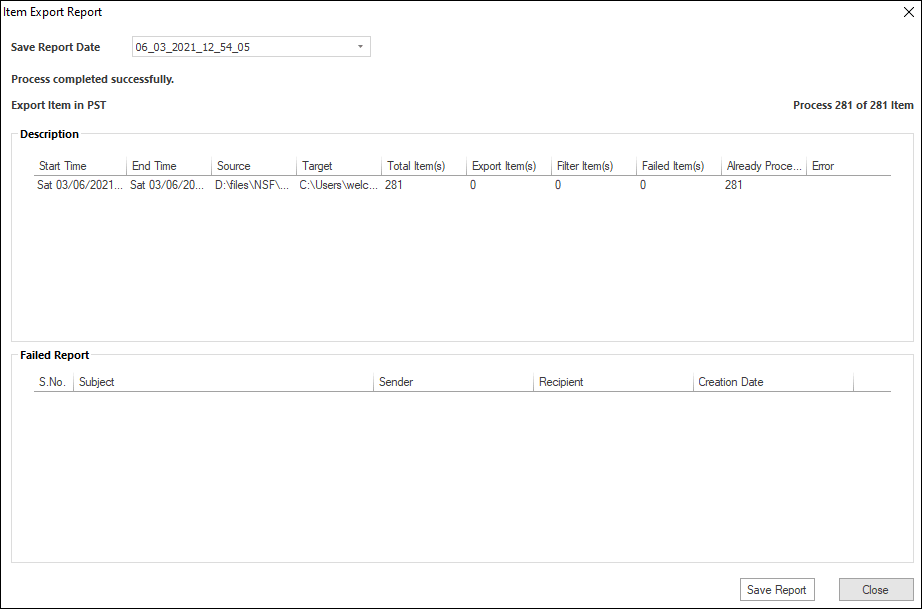Click the Close button
The image size is (922, 609).
(875, 590)
